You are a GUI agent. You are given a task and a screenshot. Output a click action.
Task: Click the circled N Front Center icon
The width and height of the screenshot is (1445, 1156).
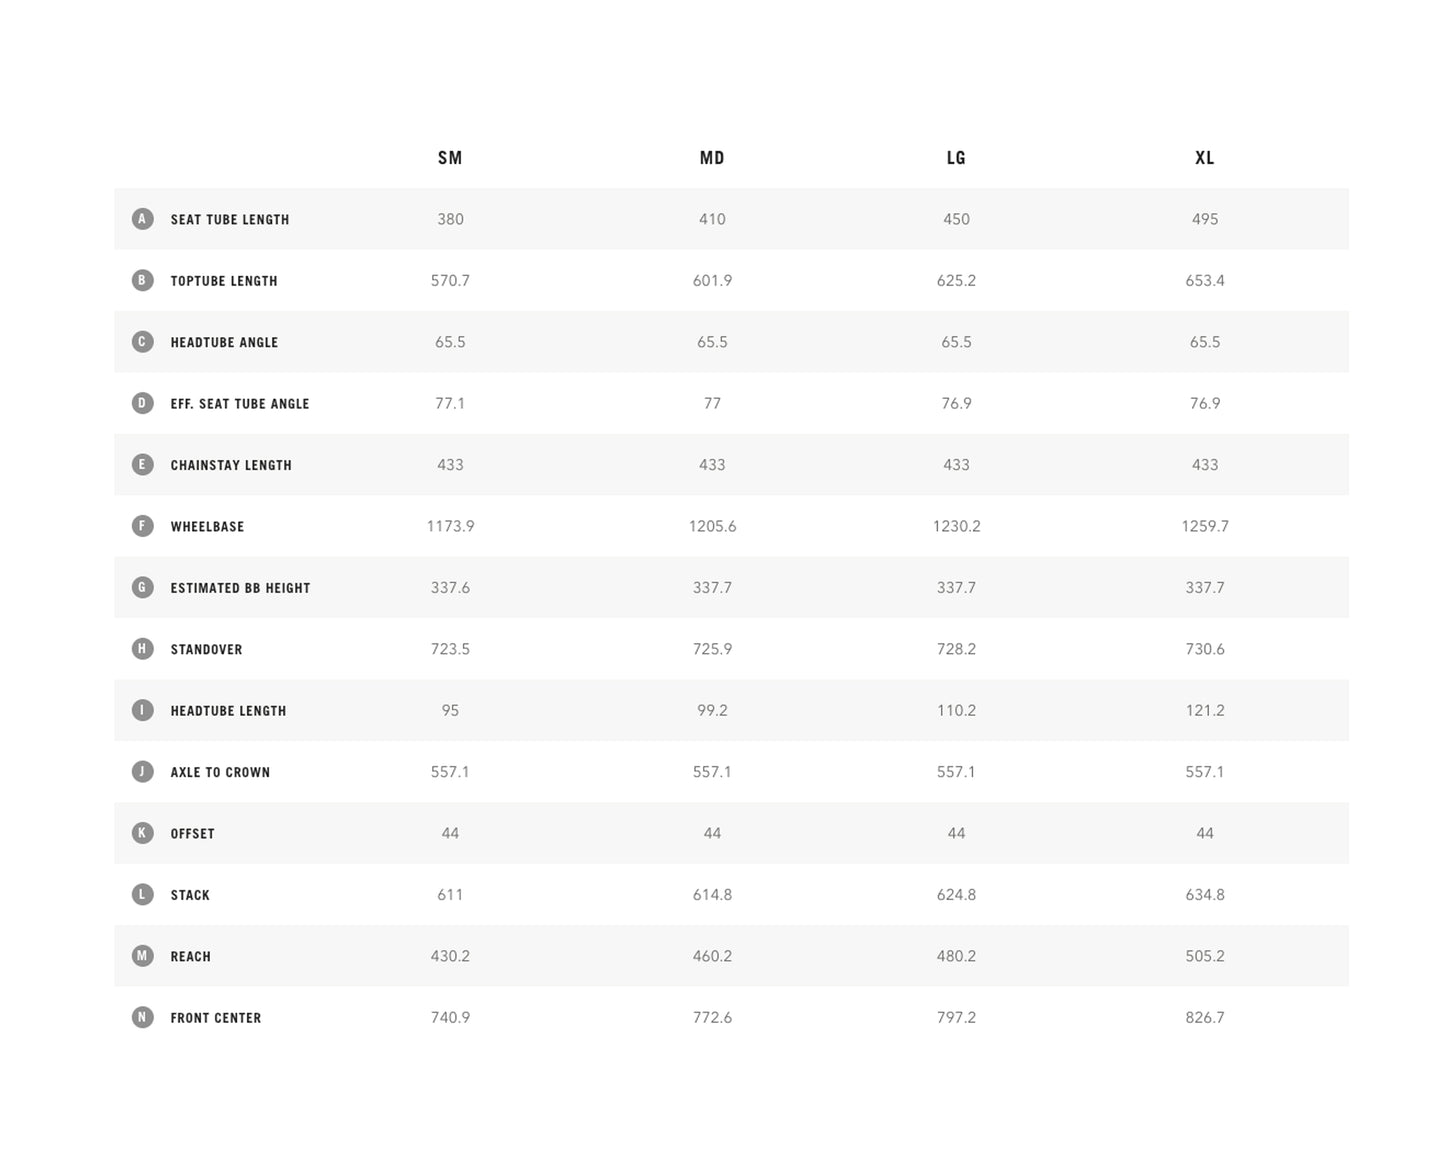click(142, 1017)
